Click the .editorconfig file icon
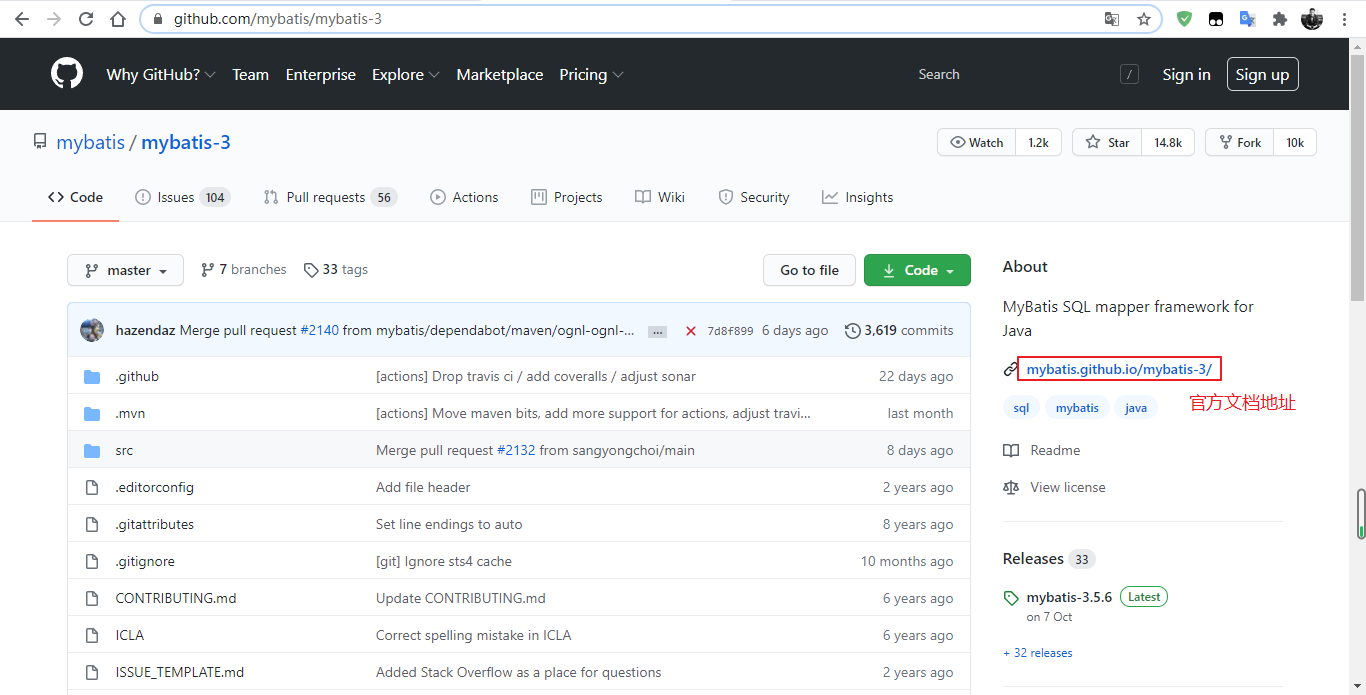 coord(92,488)
